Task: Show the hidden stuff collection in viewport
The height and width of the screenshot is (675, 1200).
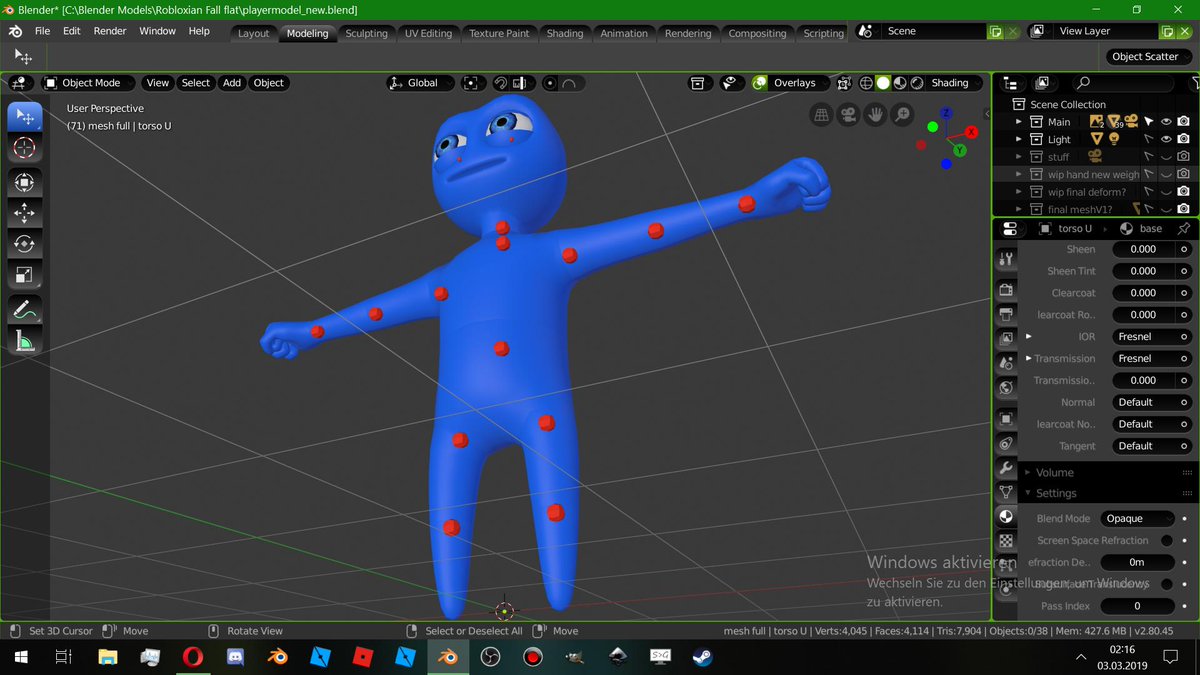Action: pos(1166,157)
